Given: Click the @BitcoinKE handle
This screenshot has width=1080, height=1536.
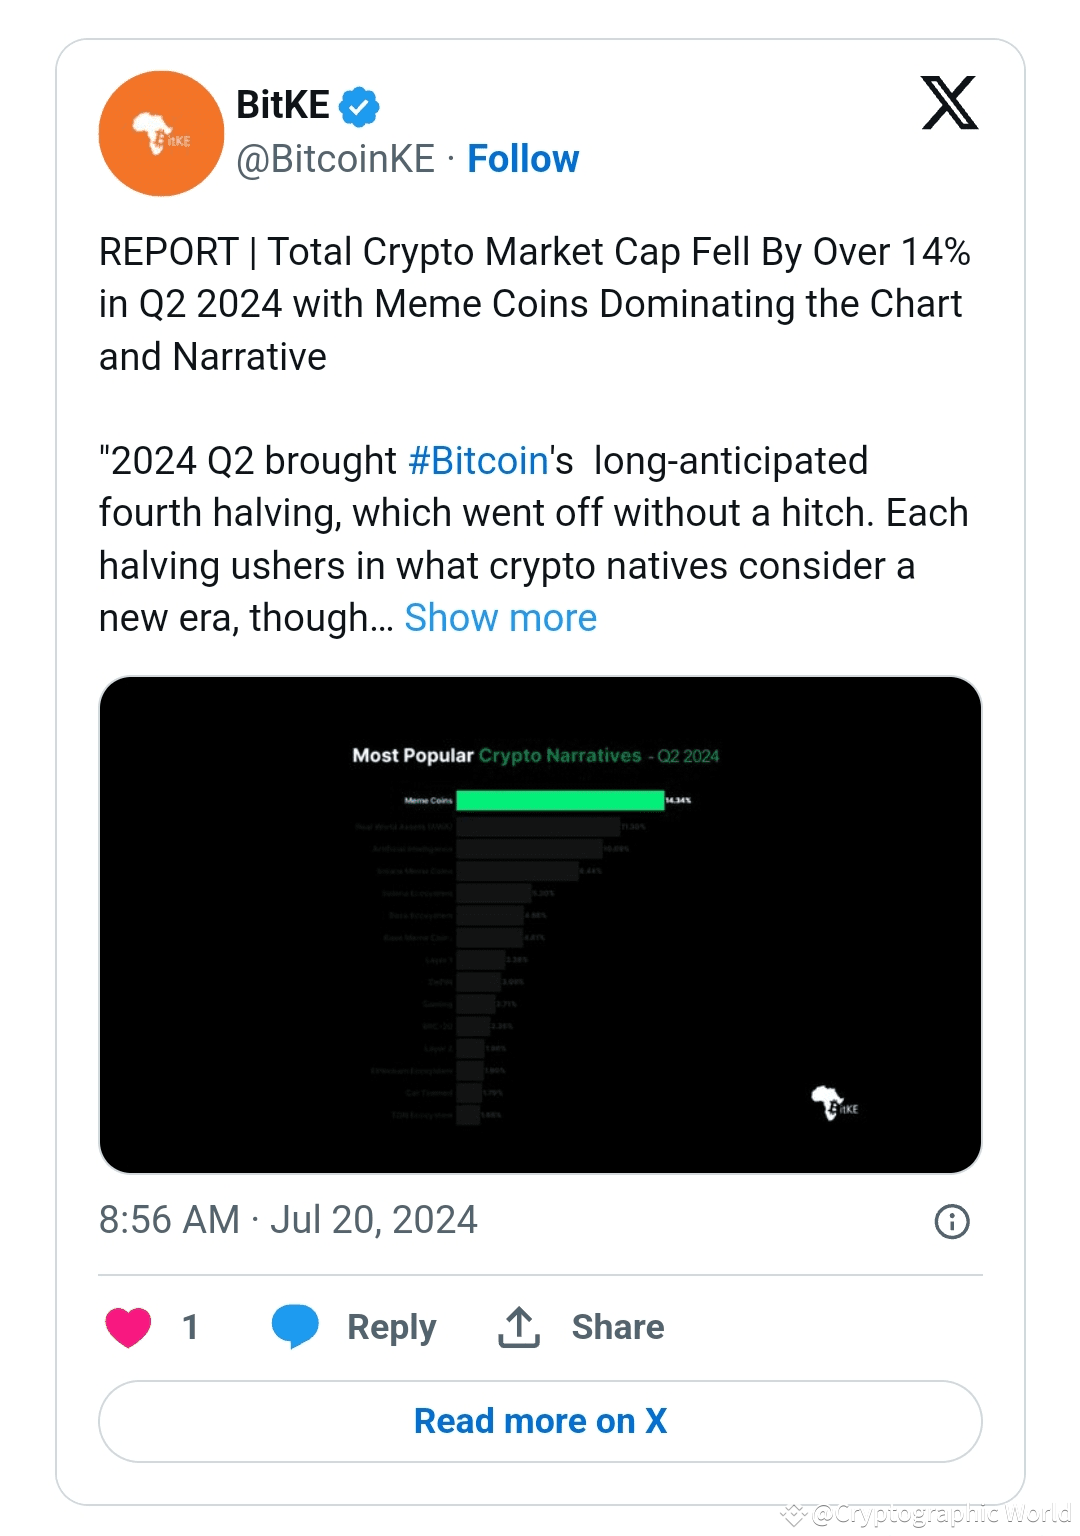Looking at the screenshot, I should 336,158.
